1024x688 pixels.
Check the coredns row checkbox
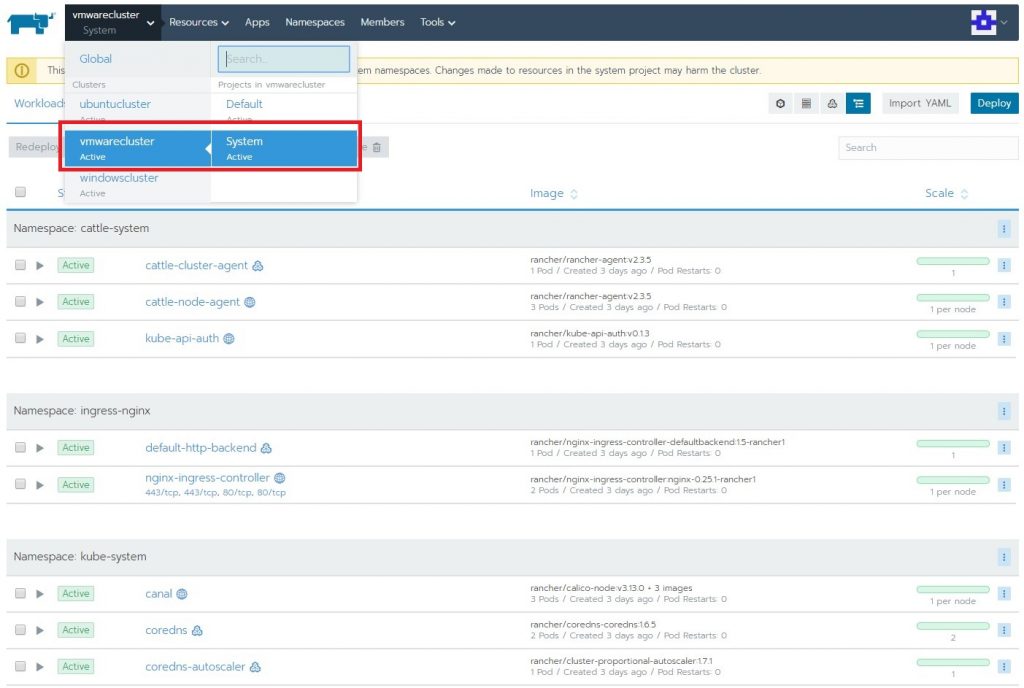tap(20, 630)
